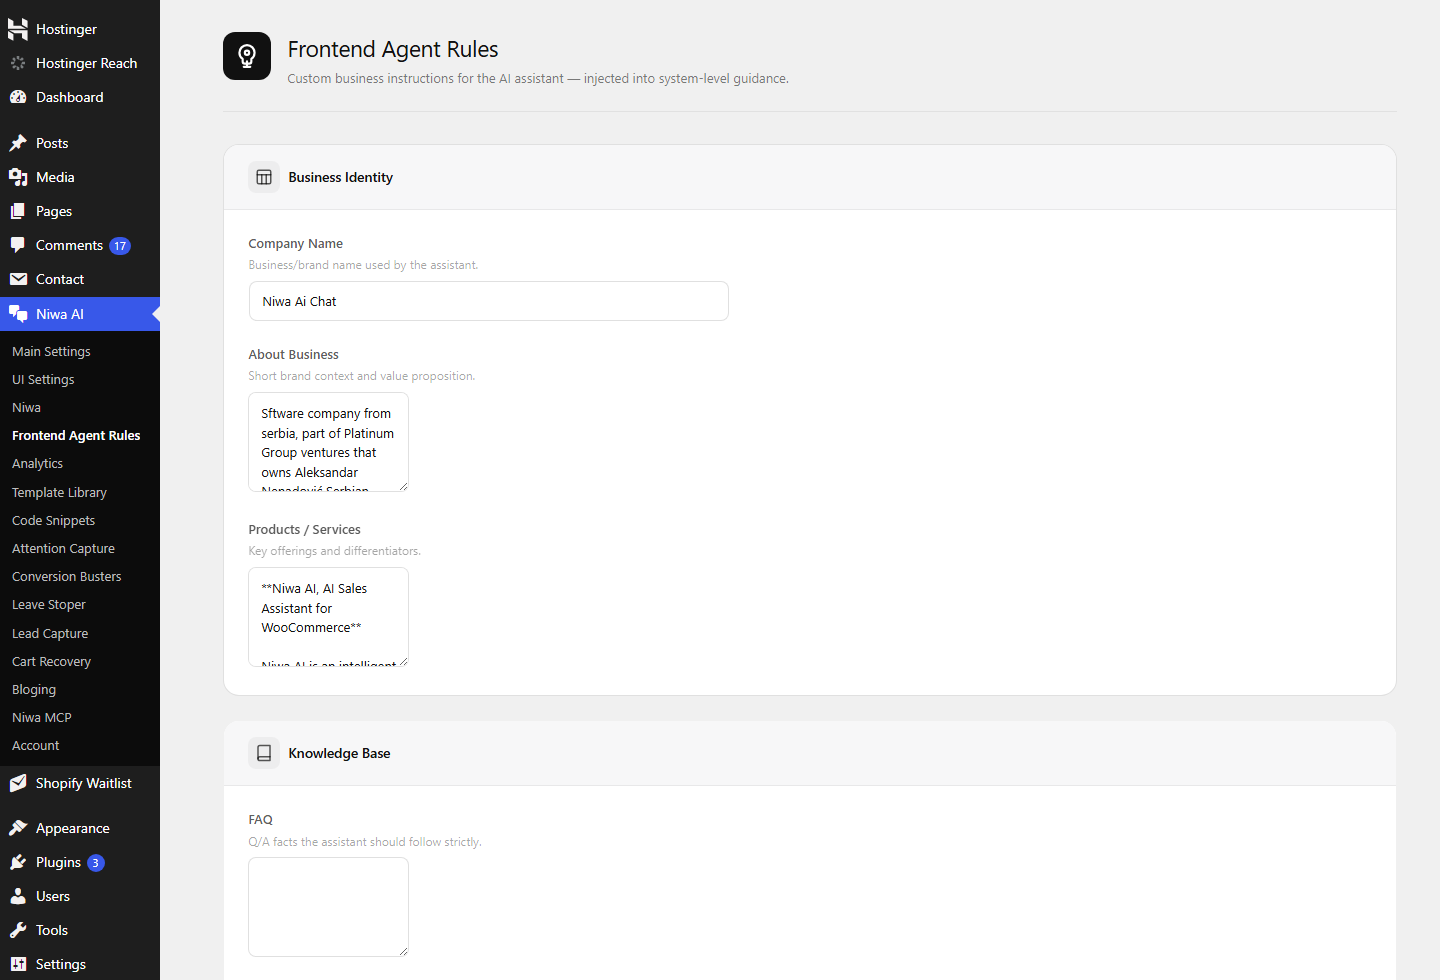The width and height of the screenshot is (1440, 980).
Task: Open Conversion Busters page
Action: point(66,576)
